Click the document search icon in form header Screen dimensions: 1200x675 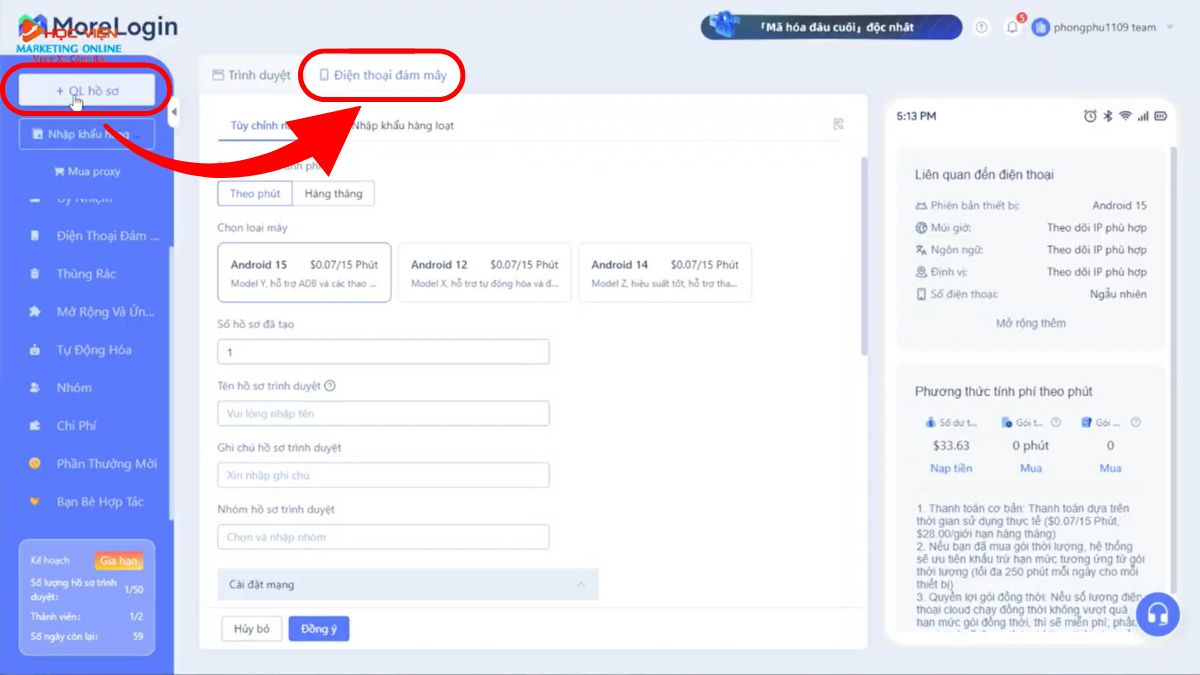pos(838,125)
